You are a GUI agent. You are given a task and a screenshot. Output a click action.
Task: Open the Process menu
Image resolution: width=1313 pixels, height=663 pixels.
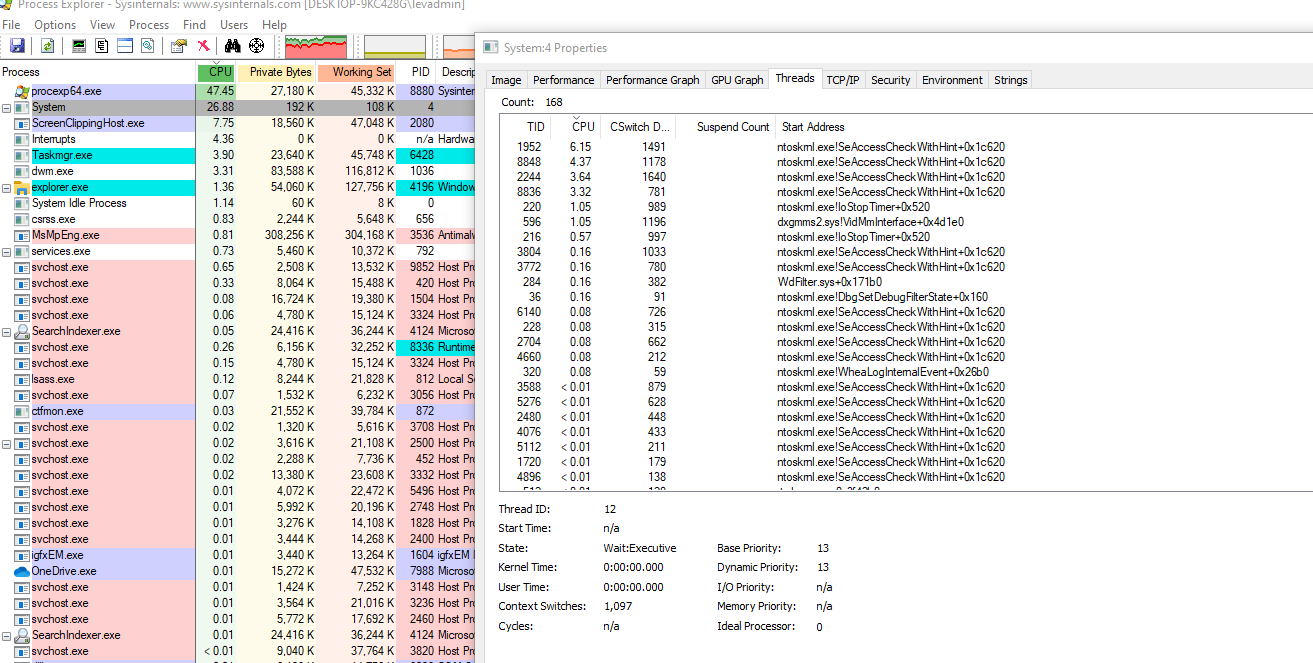[x=149, y=24]
